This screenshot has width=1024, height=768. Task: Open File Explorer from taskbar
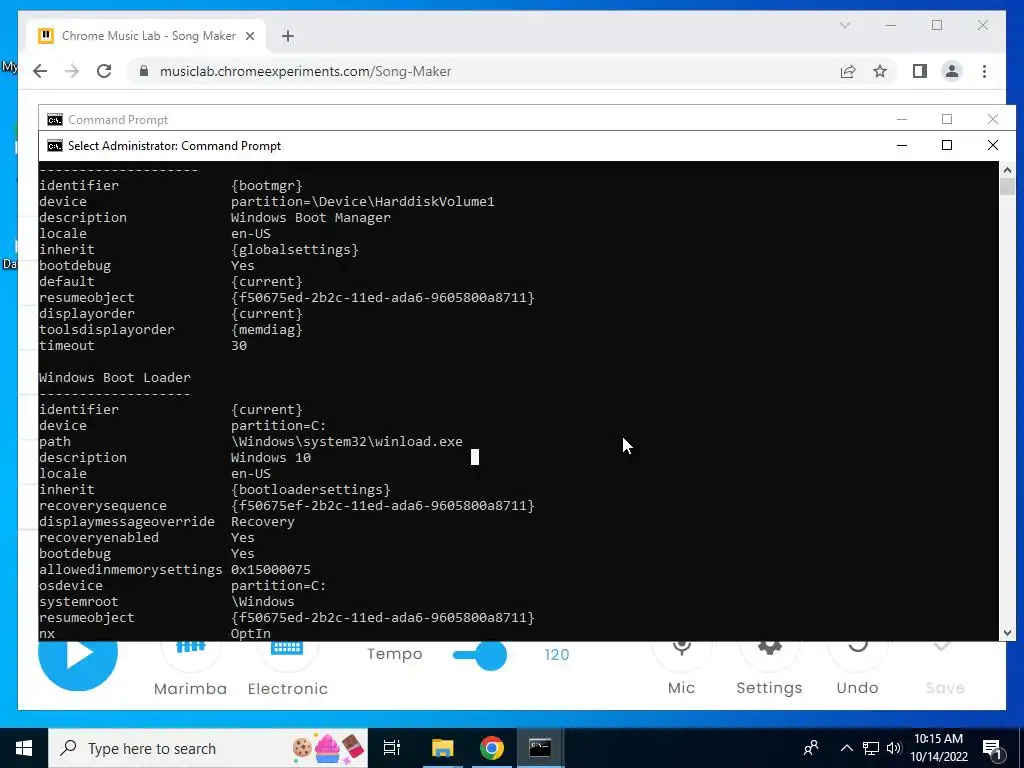point(442,748)
